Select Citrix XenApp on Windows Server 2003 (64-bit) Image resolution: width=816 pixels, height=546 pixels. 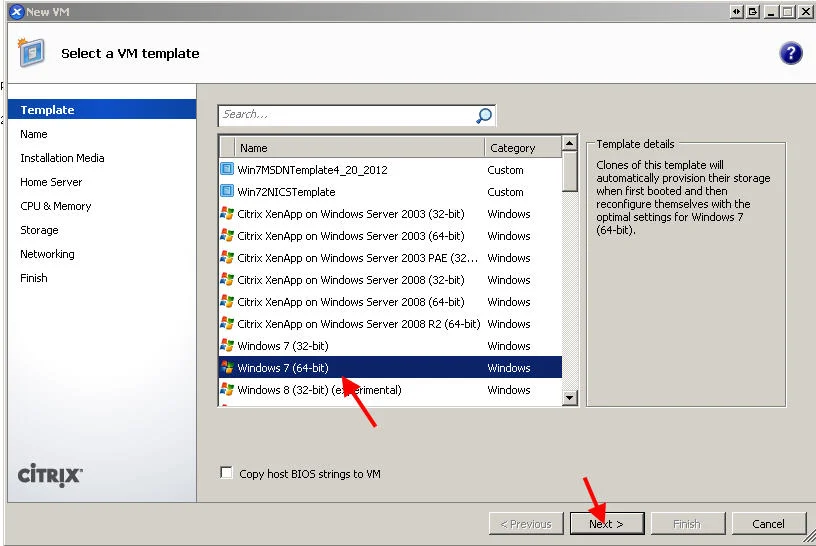click(x=390, y=235)
